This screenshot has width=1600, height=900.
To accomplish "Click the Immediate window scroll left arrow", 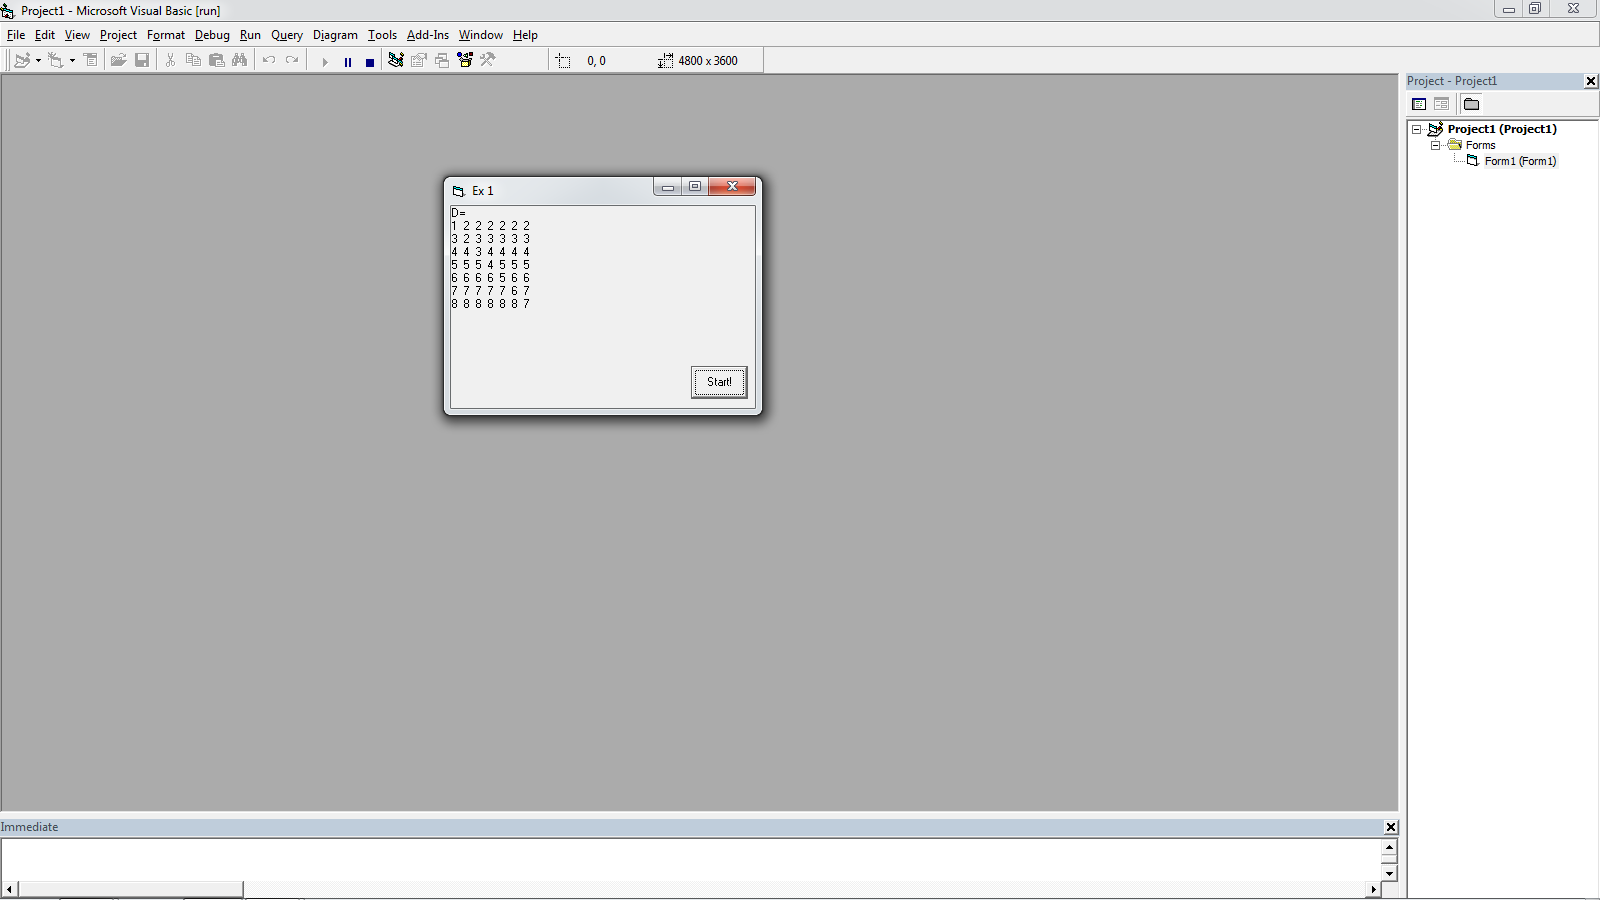I will click(9, 889).
